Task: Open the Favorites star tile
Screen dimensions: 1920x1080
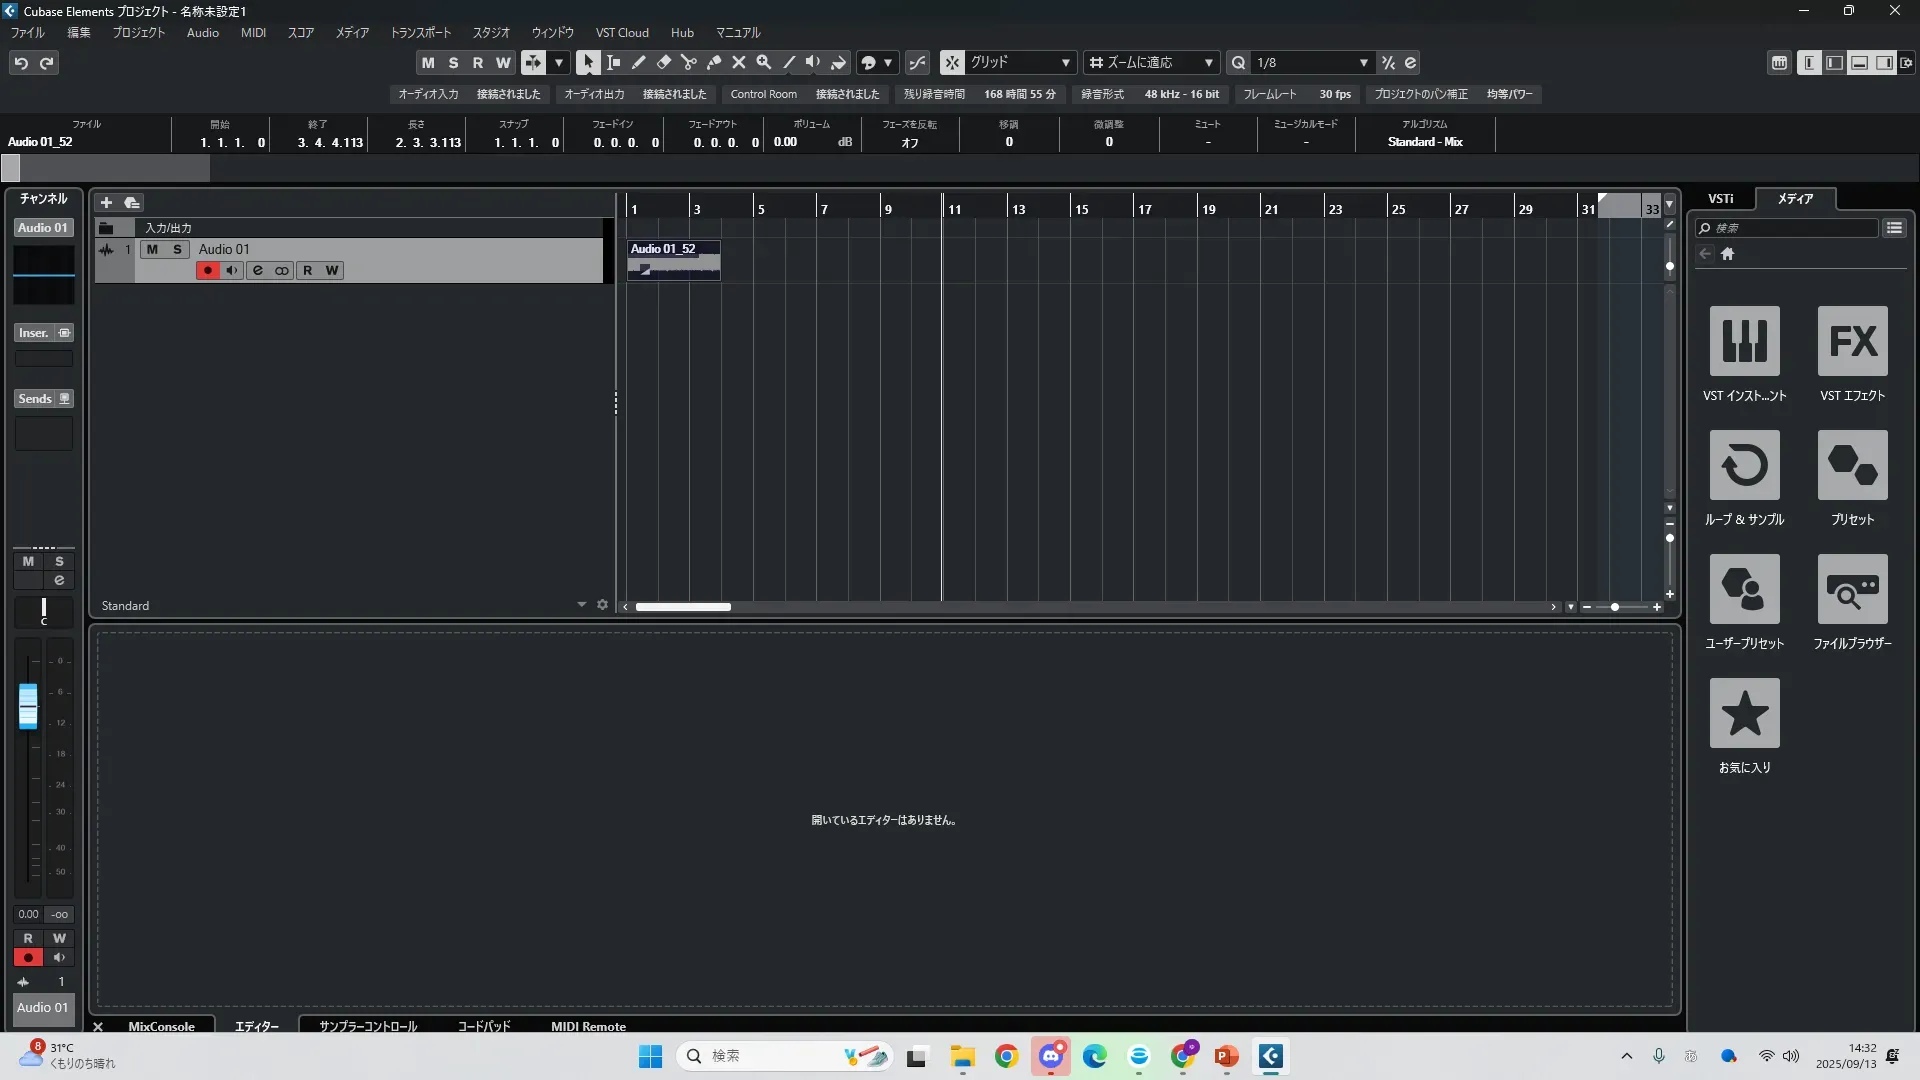Action: click(1744, 714)
